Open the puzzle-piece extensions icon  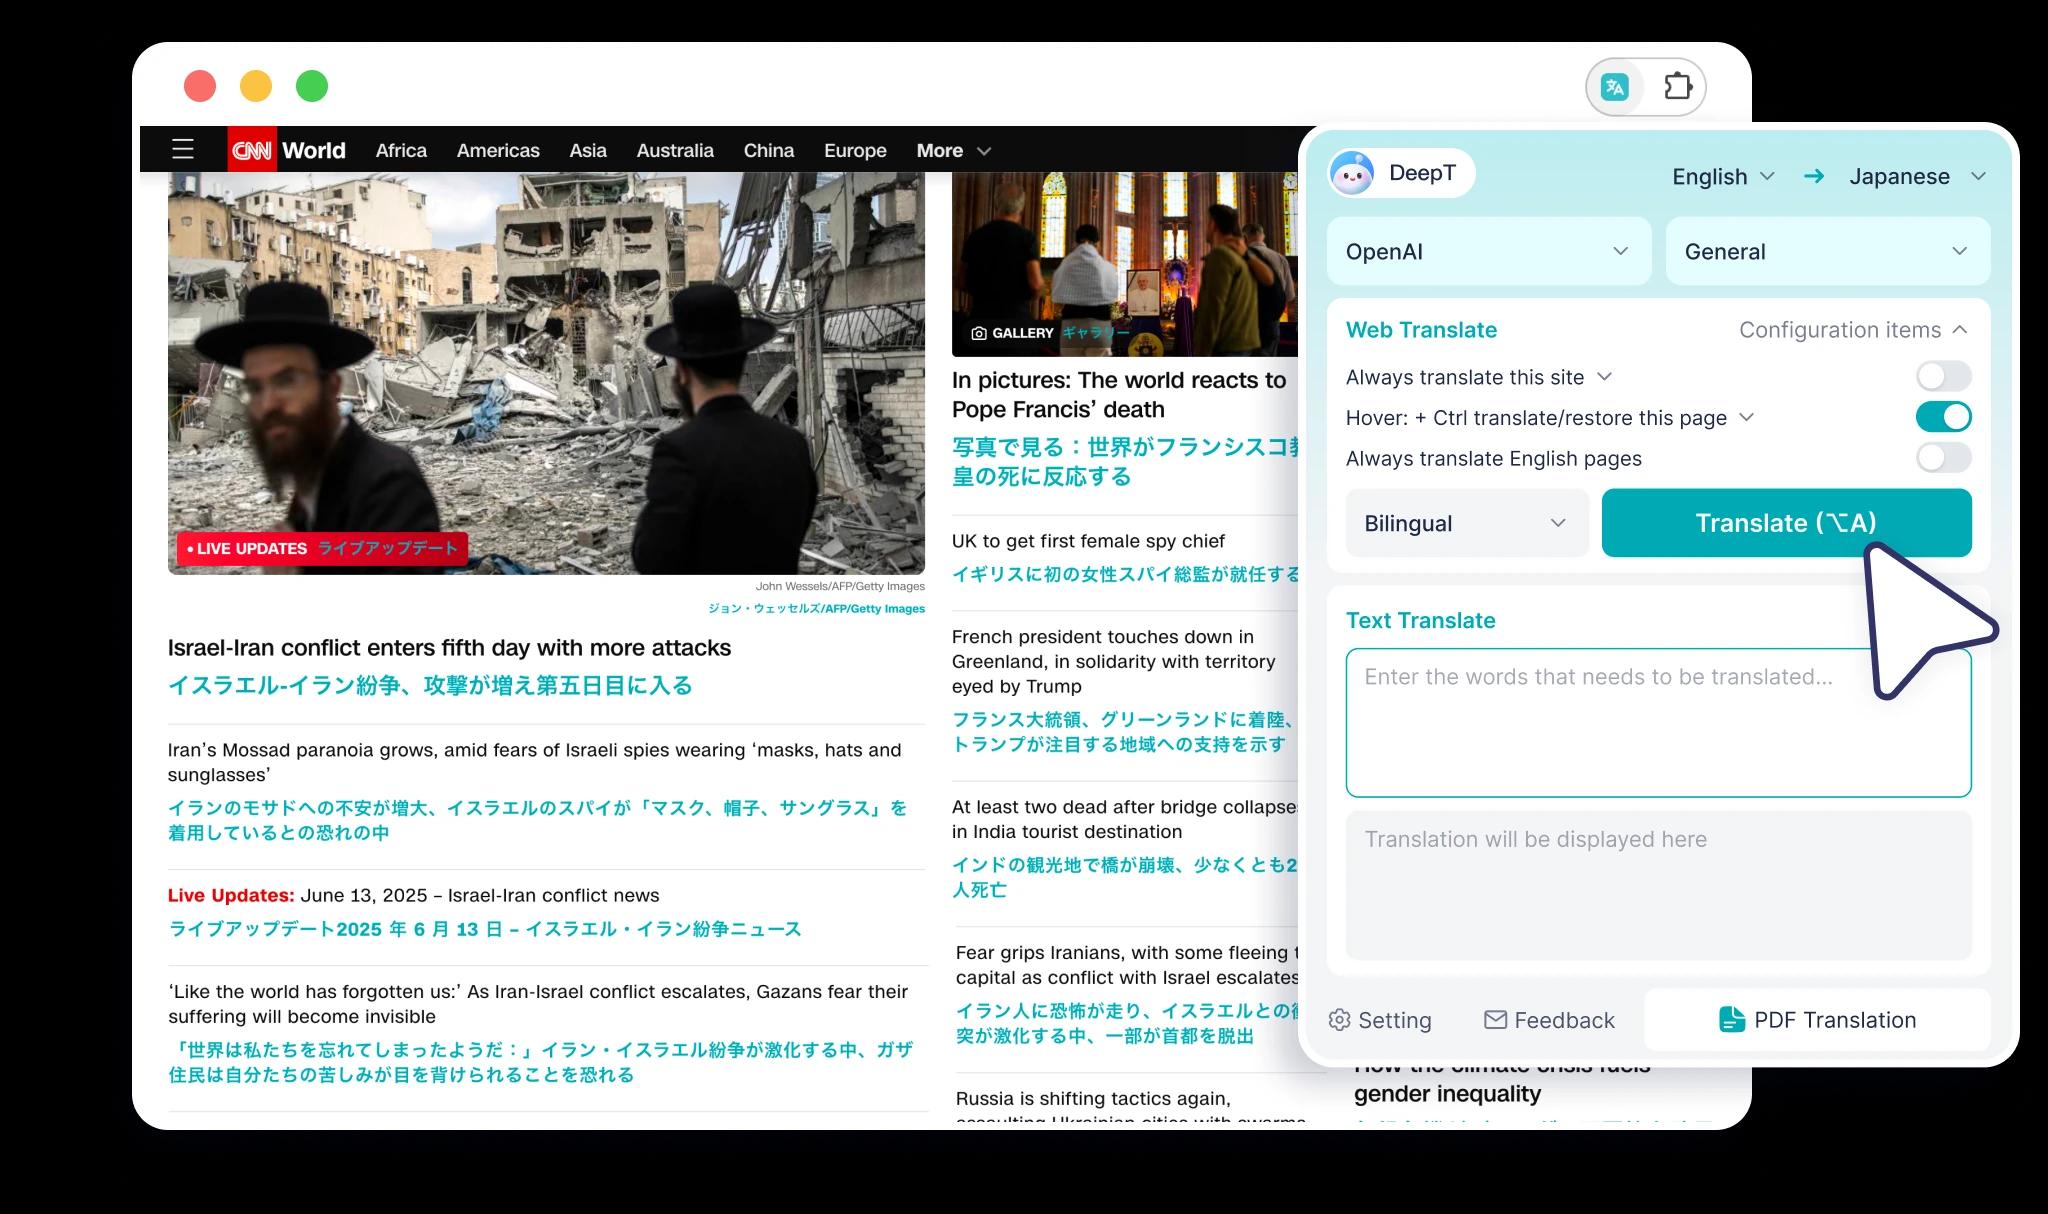pyautogui.click(x=1677, y=87)
